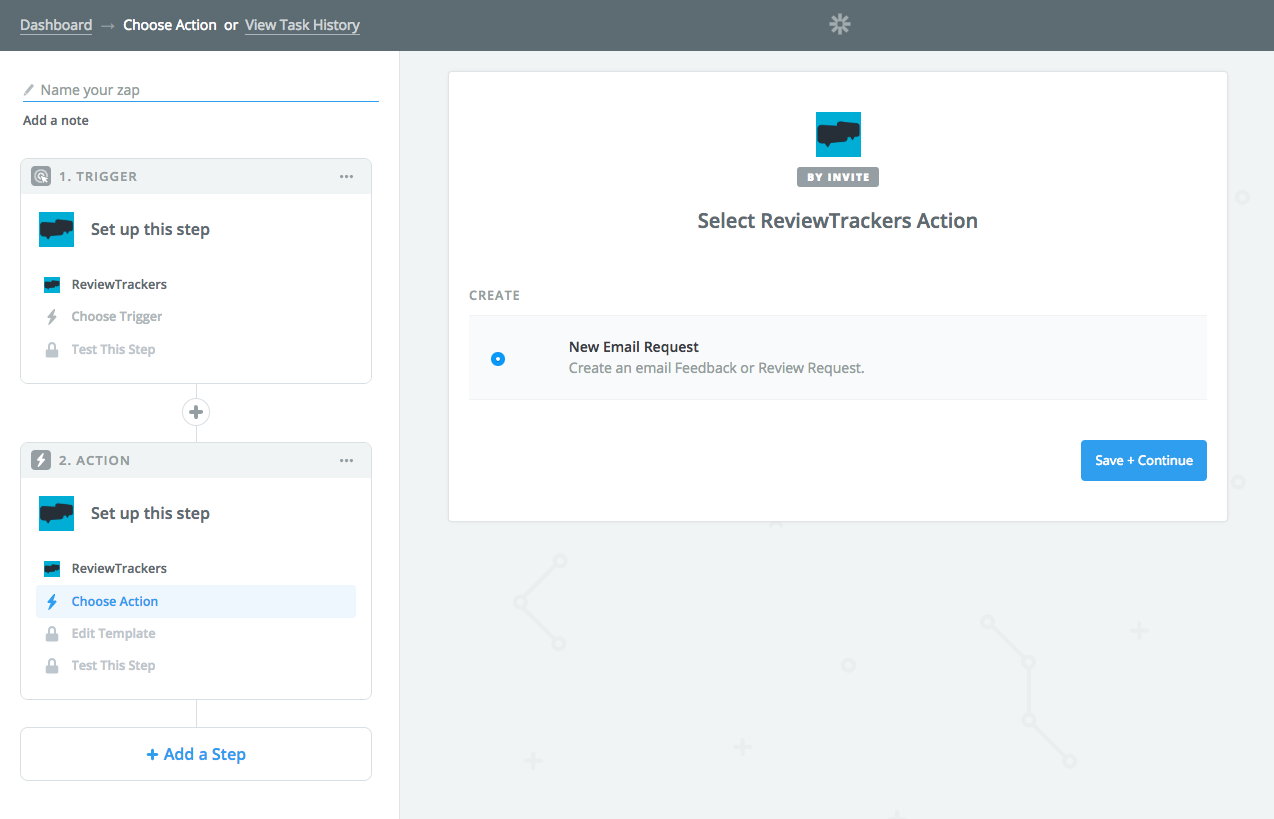This screenshot has height=819, width=1274.
Task: Open the Action step three-dots menu
Action: coord(346,460)
